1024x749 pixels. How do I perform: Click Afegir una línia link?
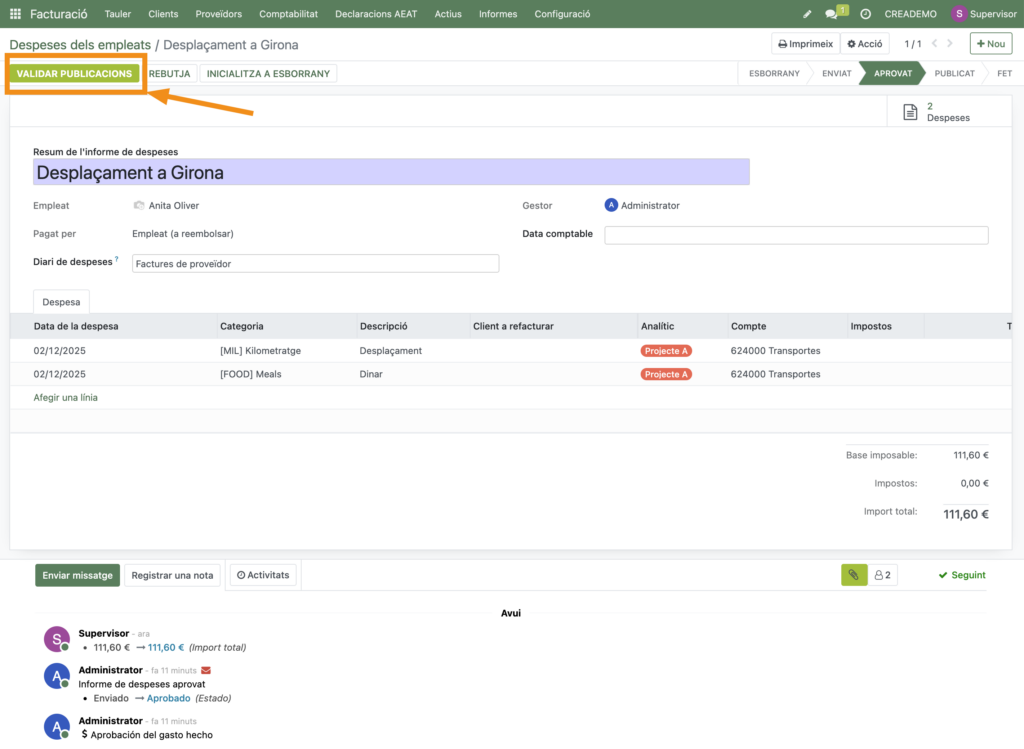click(66, 397)
